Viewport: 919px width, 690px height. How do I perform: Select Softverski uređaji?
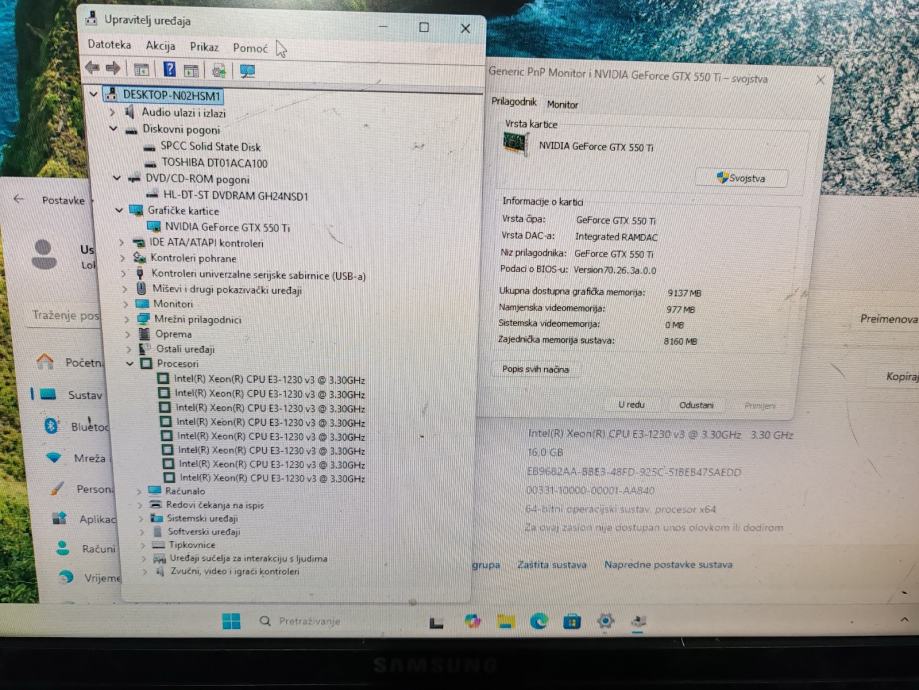[x=203, y=532]
